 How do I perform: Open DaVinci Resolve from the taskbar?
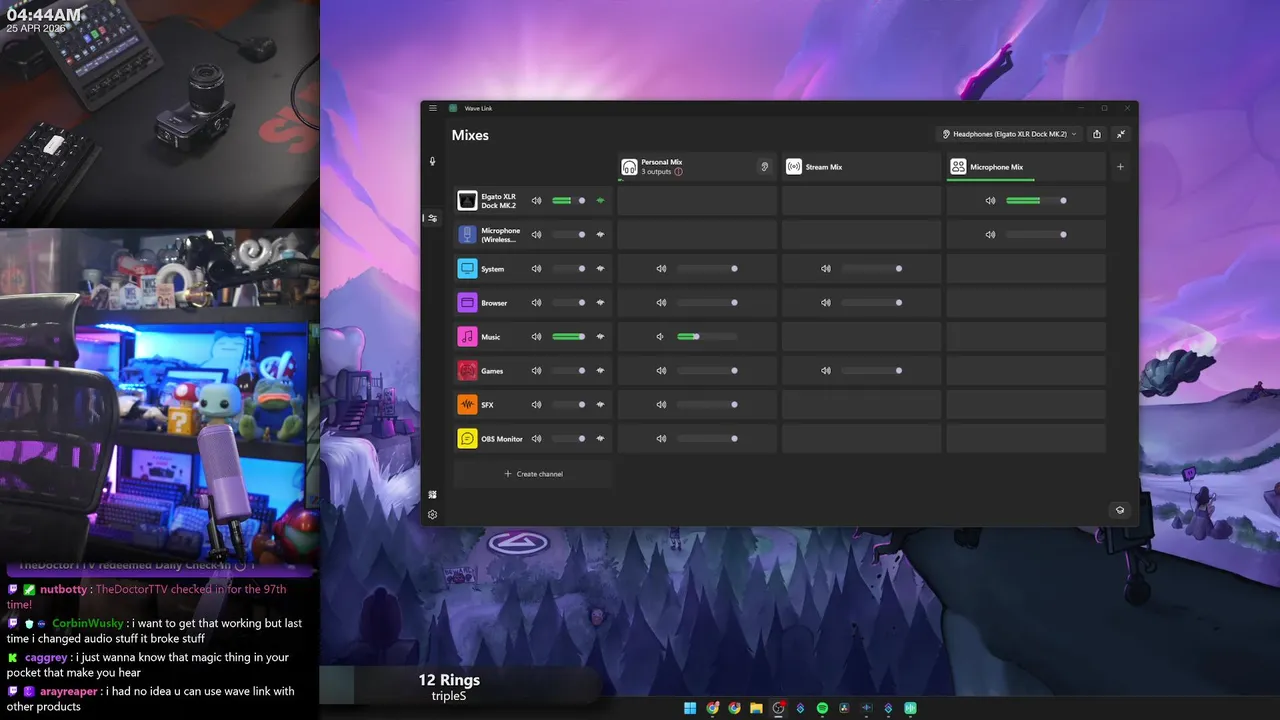click(844, 708)
